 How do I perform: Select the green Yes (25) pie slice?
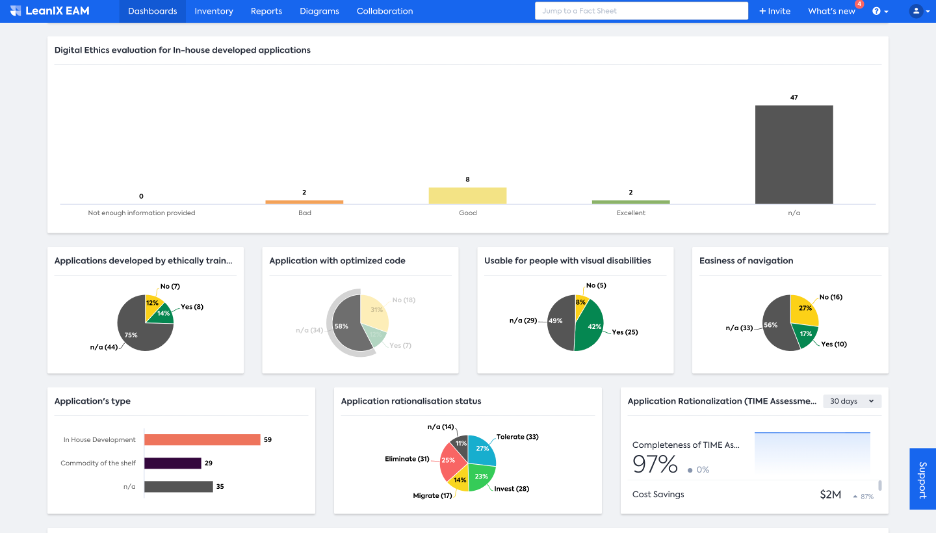point(589,326)
